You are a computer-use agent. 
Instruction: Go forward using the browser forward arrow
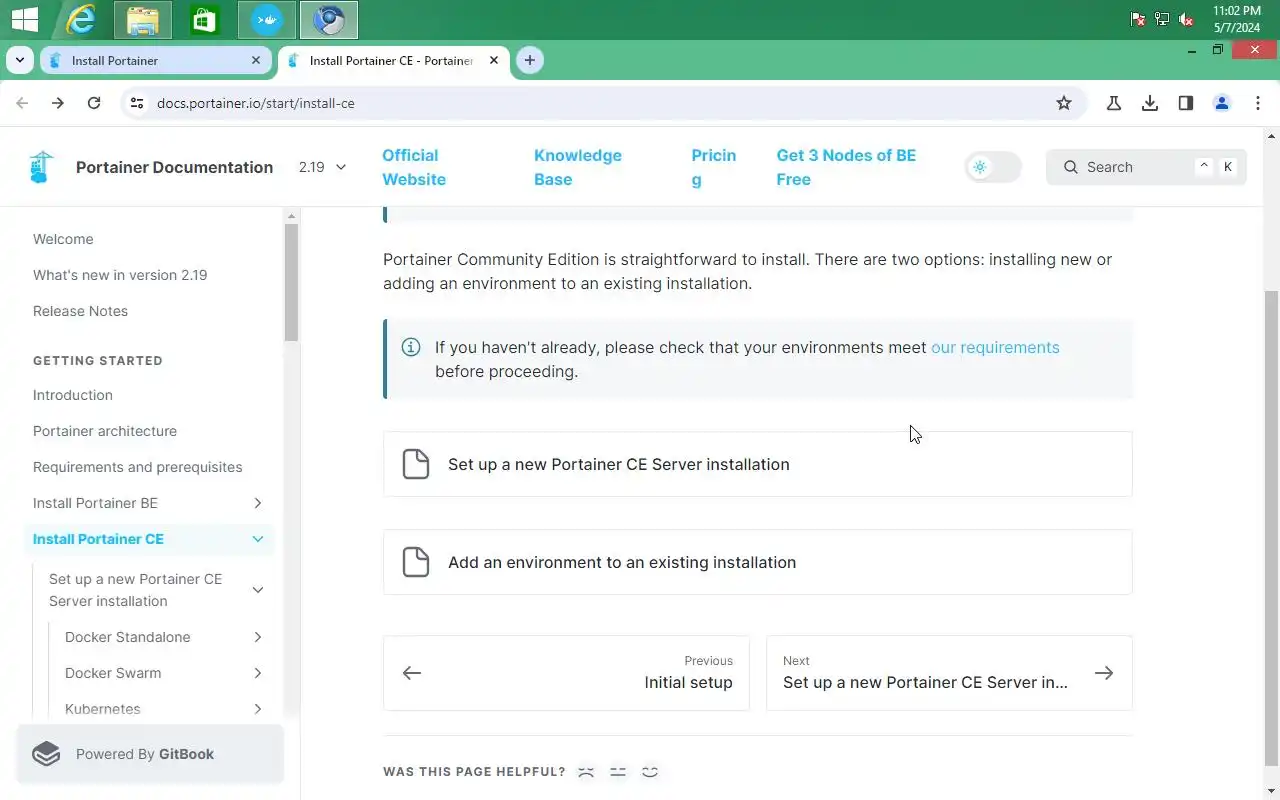pyautogui.click(x=58, y=103)
